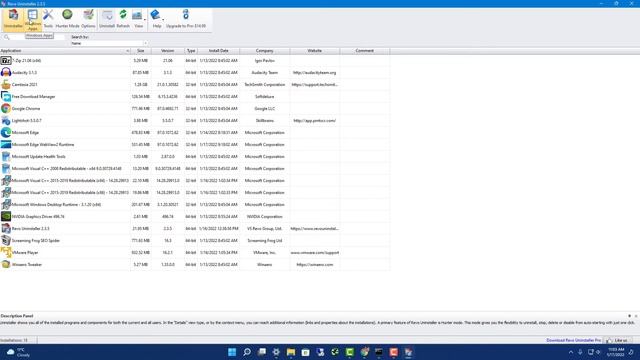This screenshot has width=640, height=360.
Task: Open the Search by Name combo box
Action: click(x=109, y=43)
